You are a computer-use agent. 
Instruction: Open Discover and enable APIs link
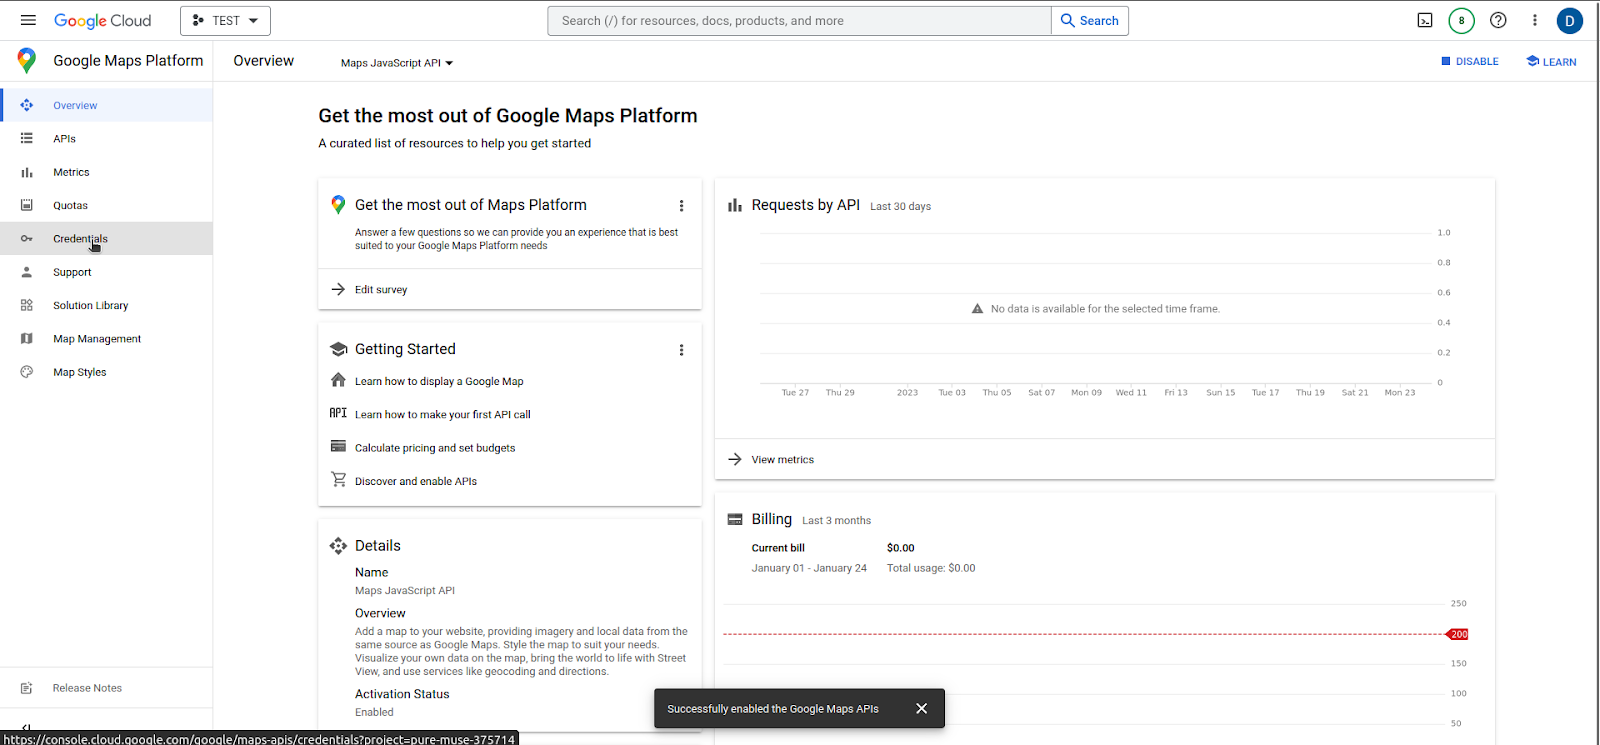point(416,482)
